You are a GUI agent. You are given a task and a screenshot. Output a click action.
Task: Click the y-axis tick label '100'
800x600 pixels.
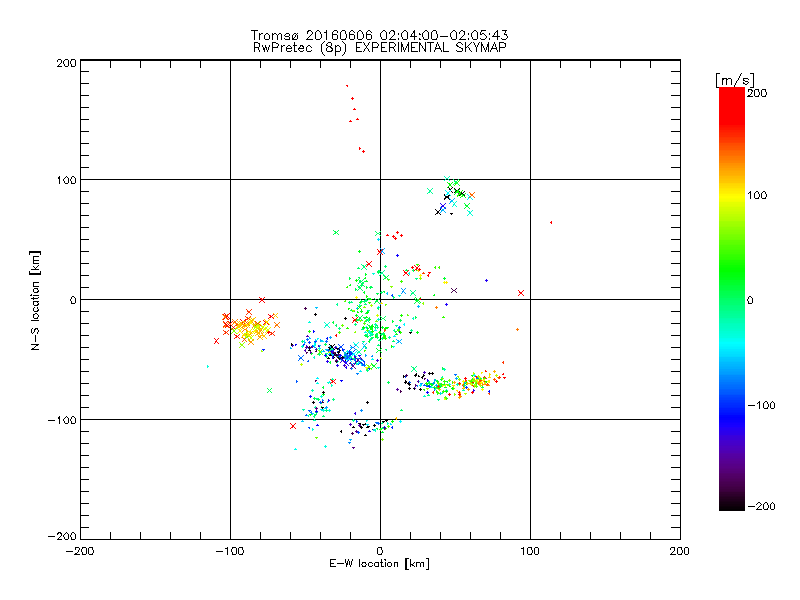point(66,180)
